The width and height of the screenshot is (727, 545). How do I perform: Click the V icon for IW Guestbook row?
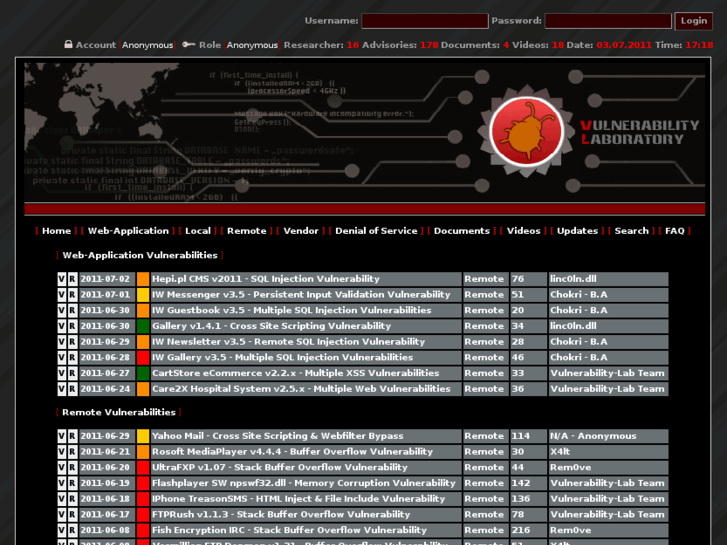click(62, 311)
